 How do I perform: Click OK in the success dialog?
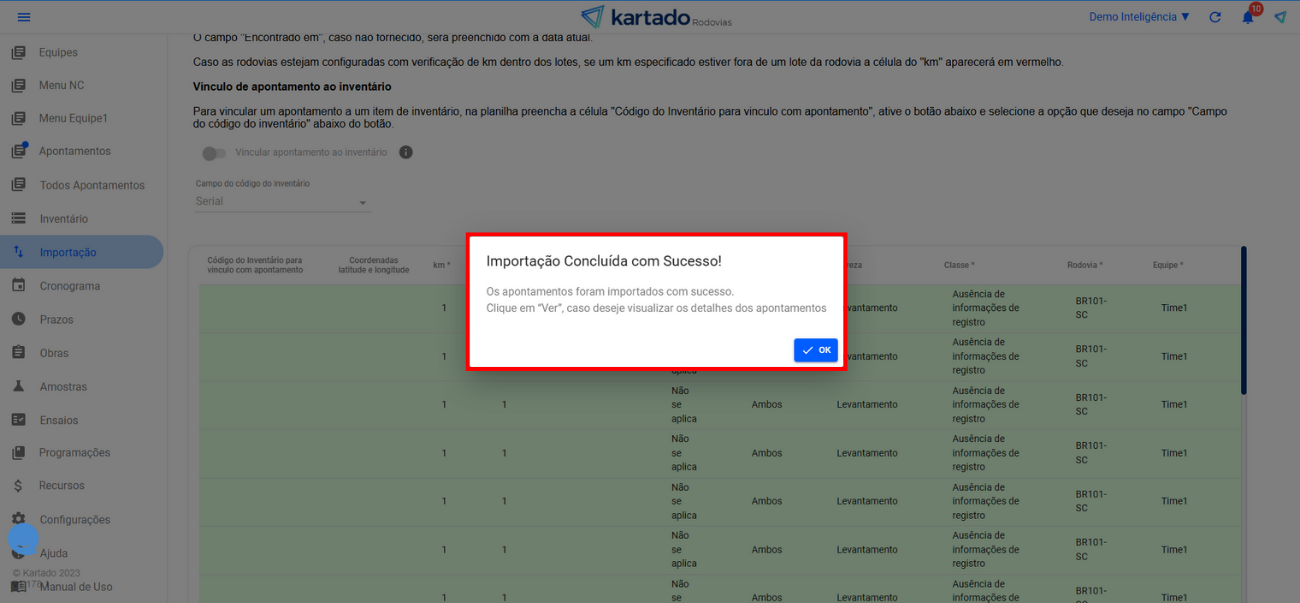[815, 350]
